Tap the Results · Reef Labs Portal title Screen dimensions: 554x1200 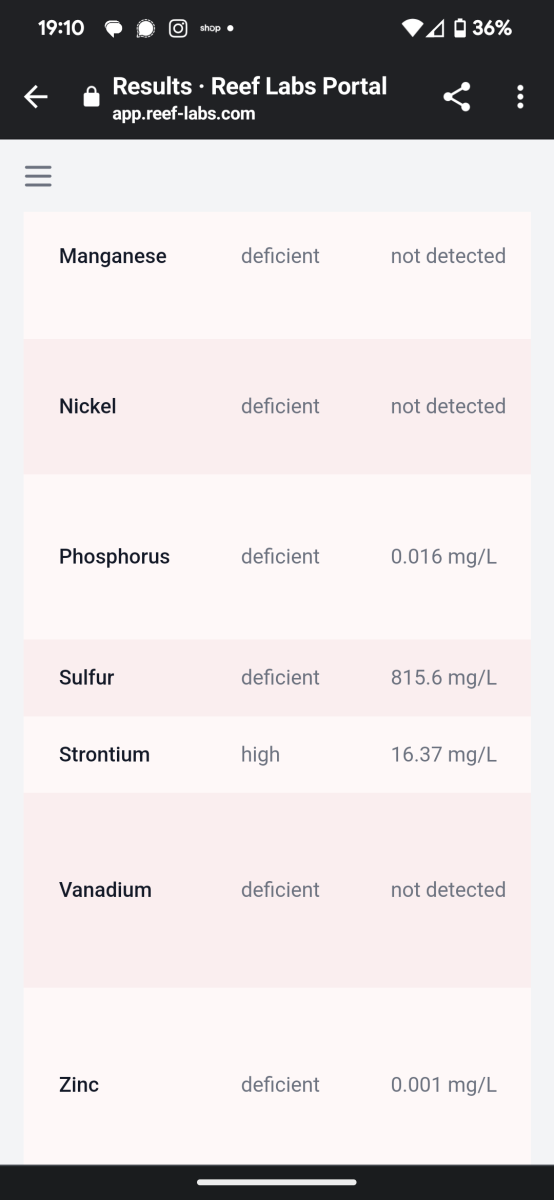tap(250, 86)
